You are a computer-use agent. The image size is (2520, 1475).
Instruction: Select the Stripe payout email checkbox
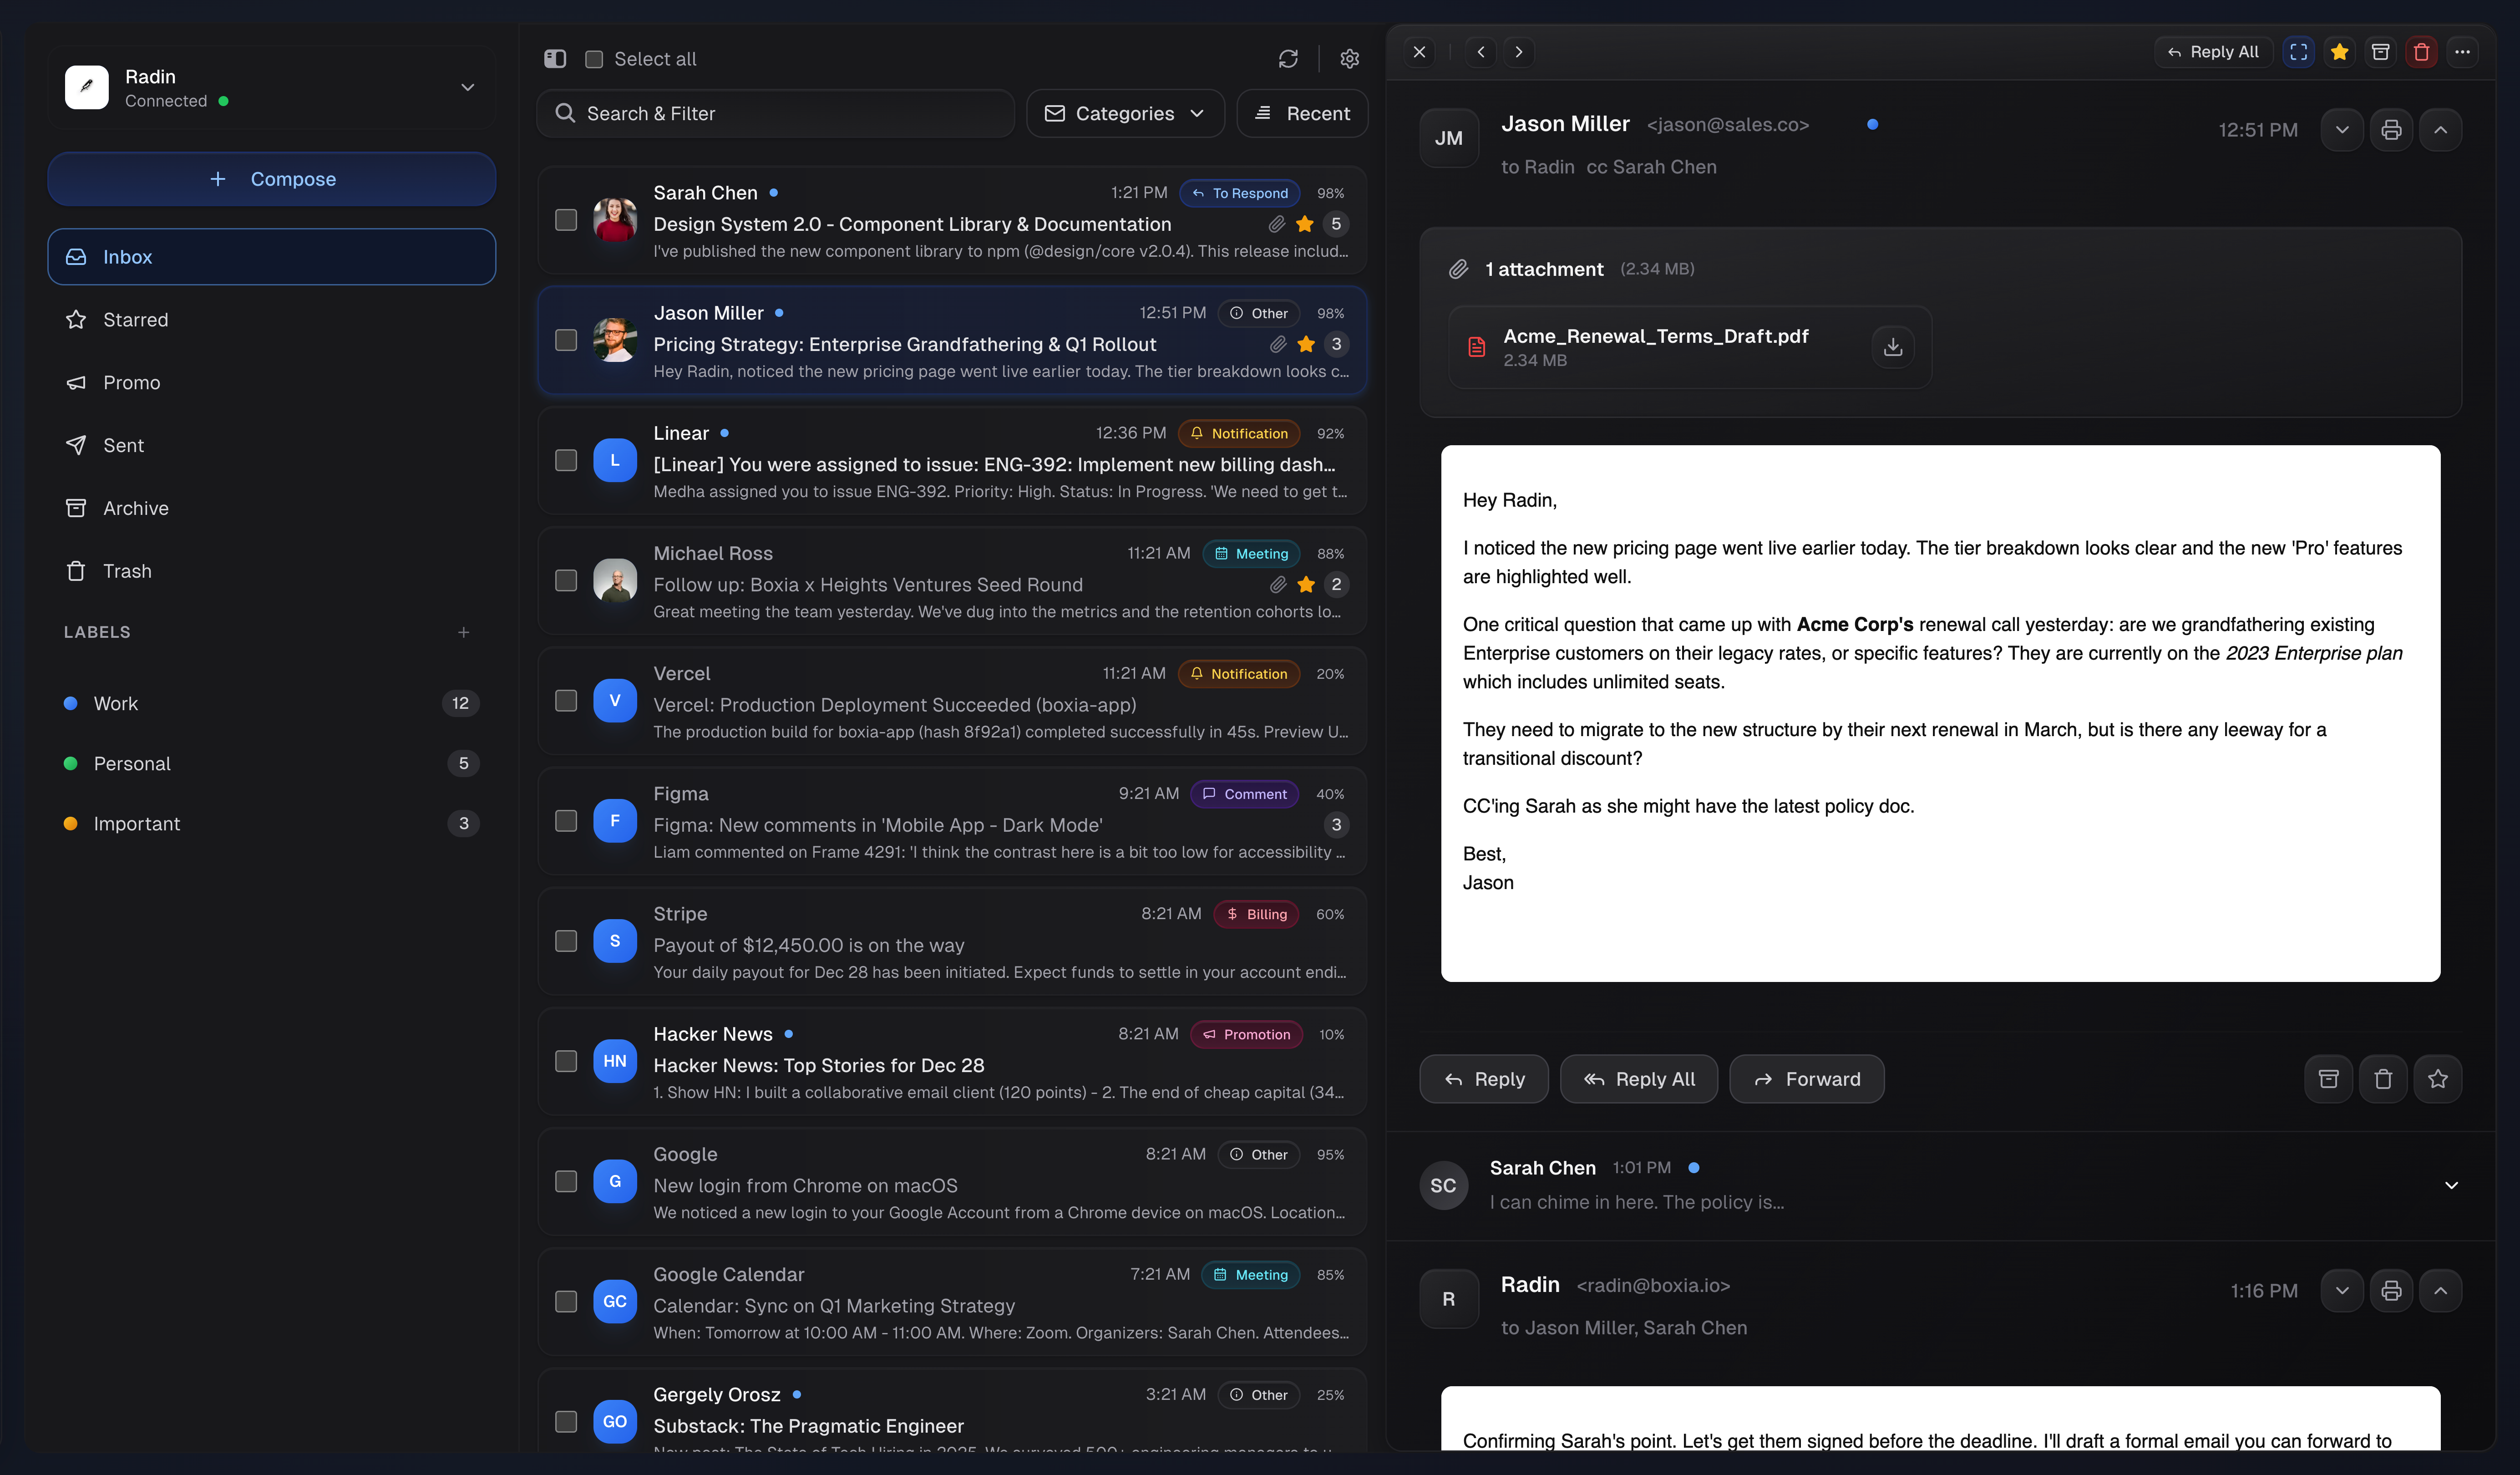(x=566, y=941)
